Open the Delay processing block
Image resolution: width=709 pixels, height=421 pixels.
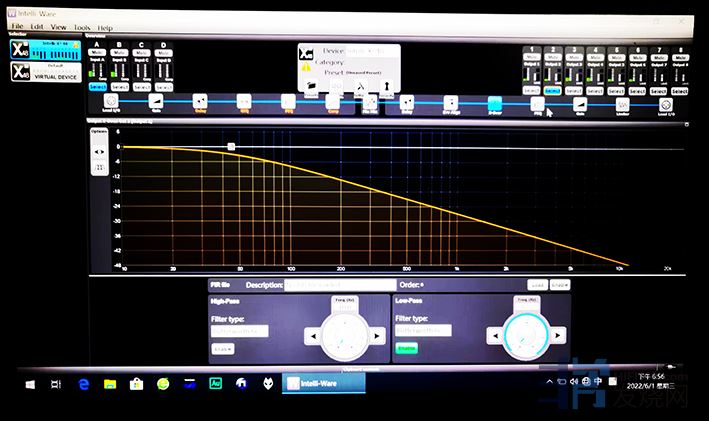click(199, 102)
